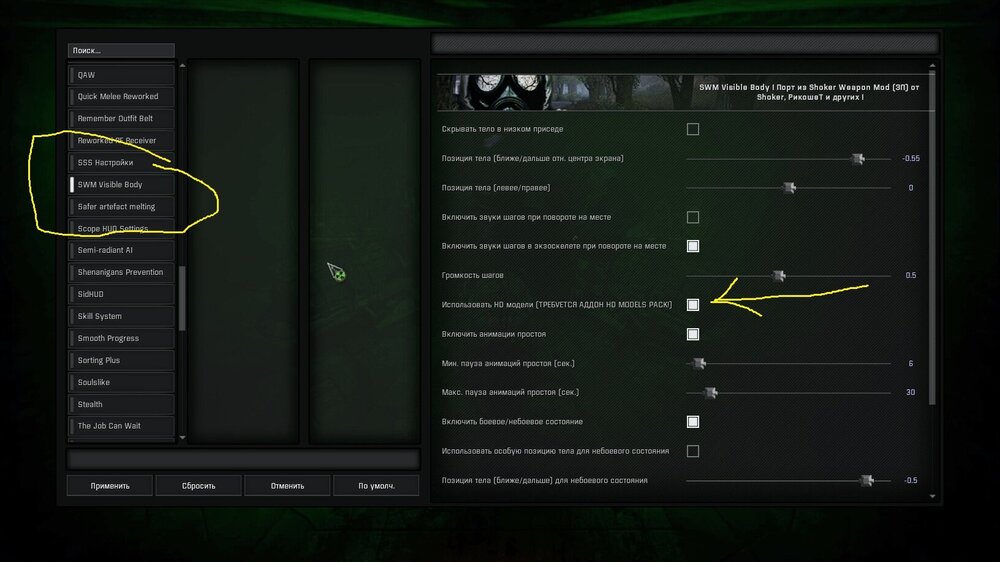Click the settings panel's scroll-down arrow
1000x562 pixels.
pyautogui.click(x=932, y=496)
